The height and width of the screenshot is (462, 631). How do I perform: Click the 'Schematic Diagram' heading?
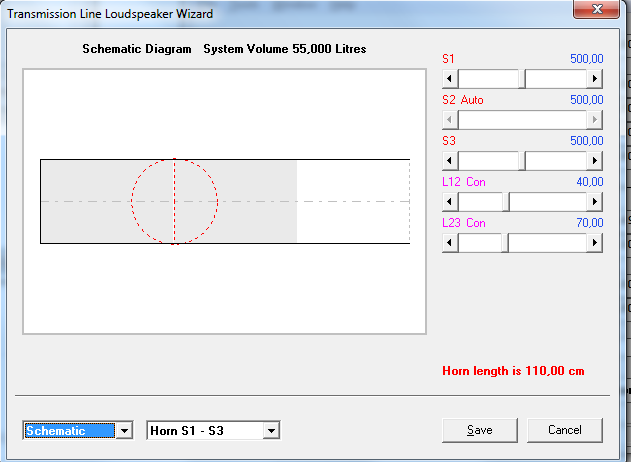click(x=137, y=49)
